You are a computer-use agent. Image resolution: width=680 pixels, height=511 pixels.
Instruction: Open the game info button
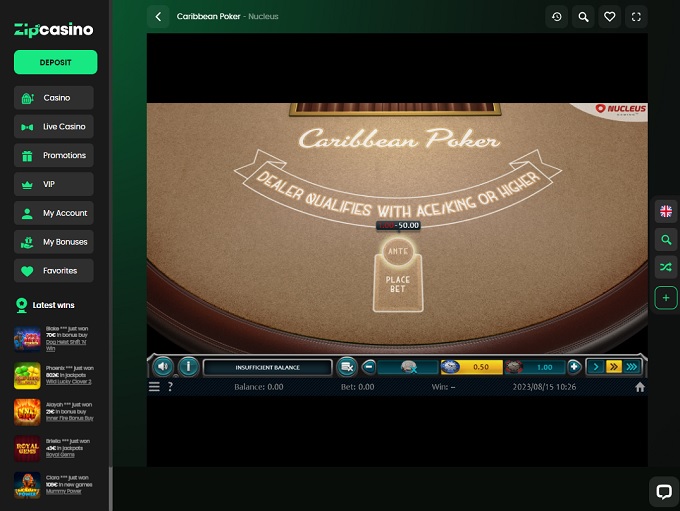coord(187,366)
